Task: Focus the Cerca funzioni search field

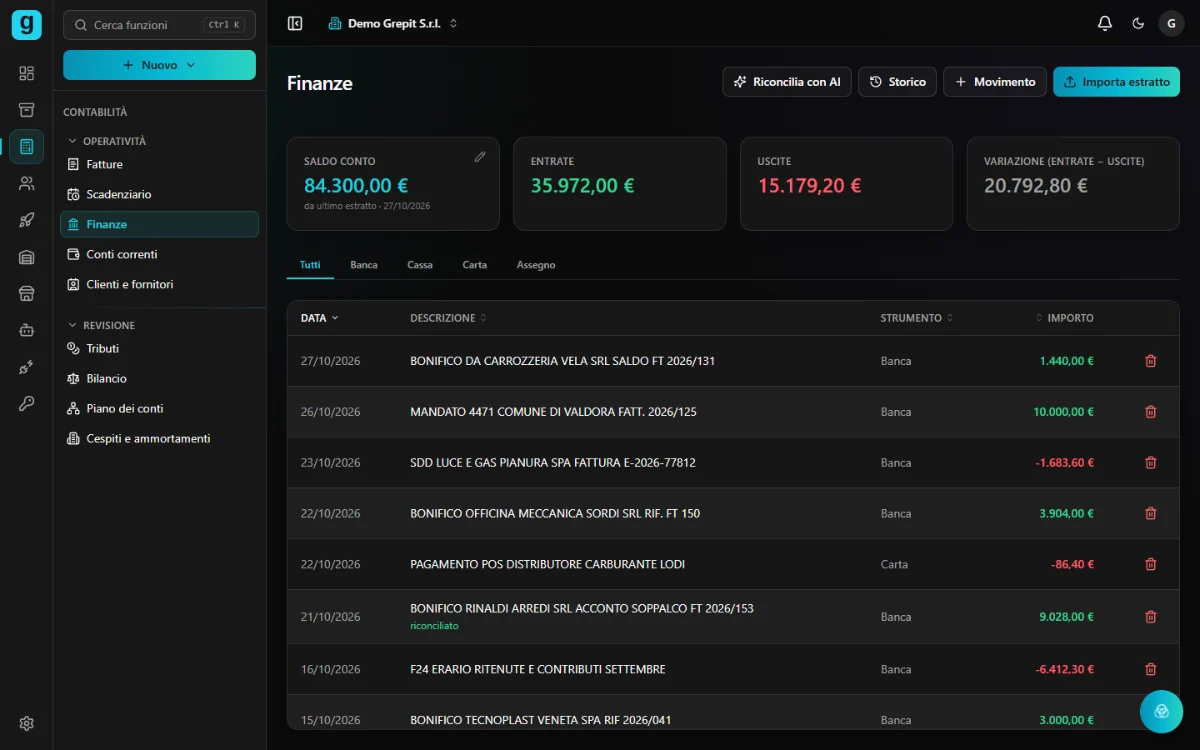Action: tap(159, 25)
